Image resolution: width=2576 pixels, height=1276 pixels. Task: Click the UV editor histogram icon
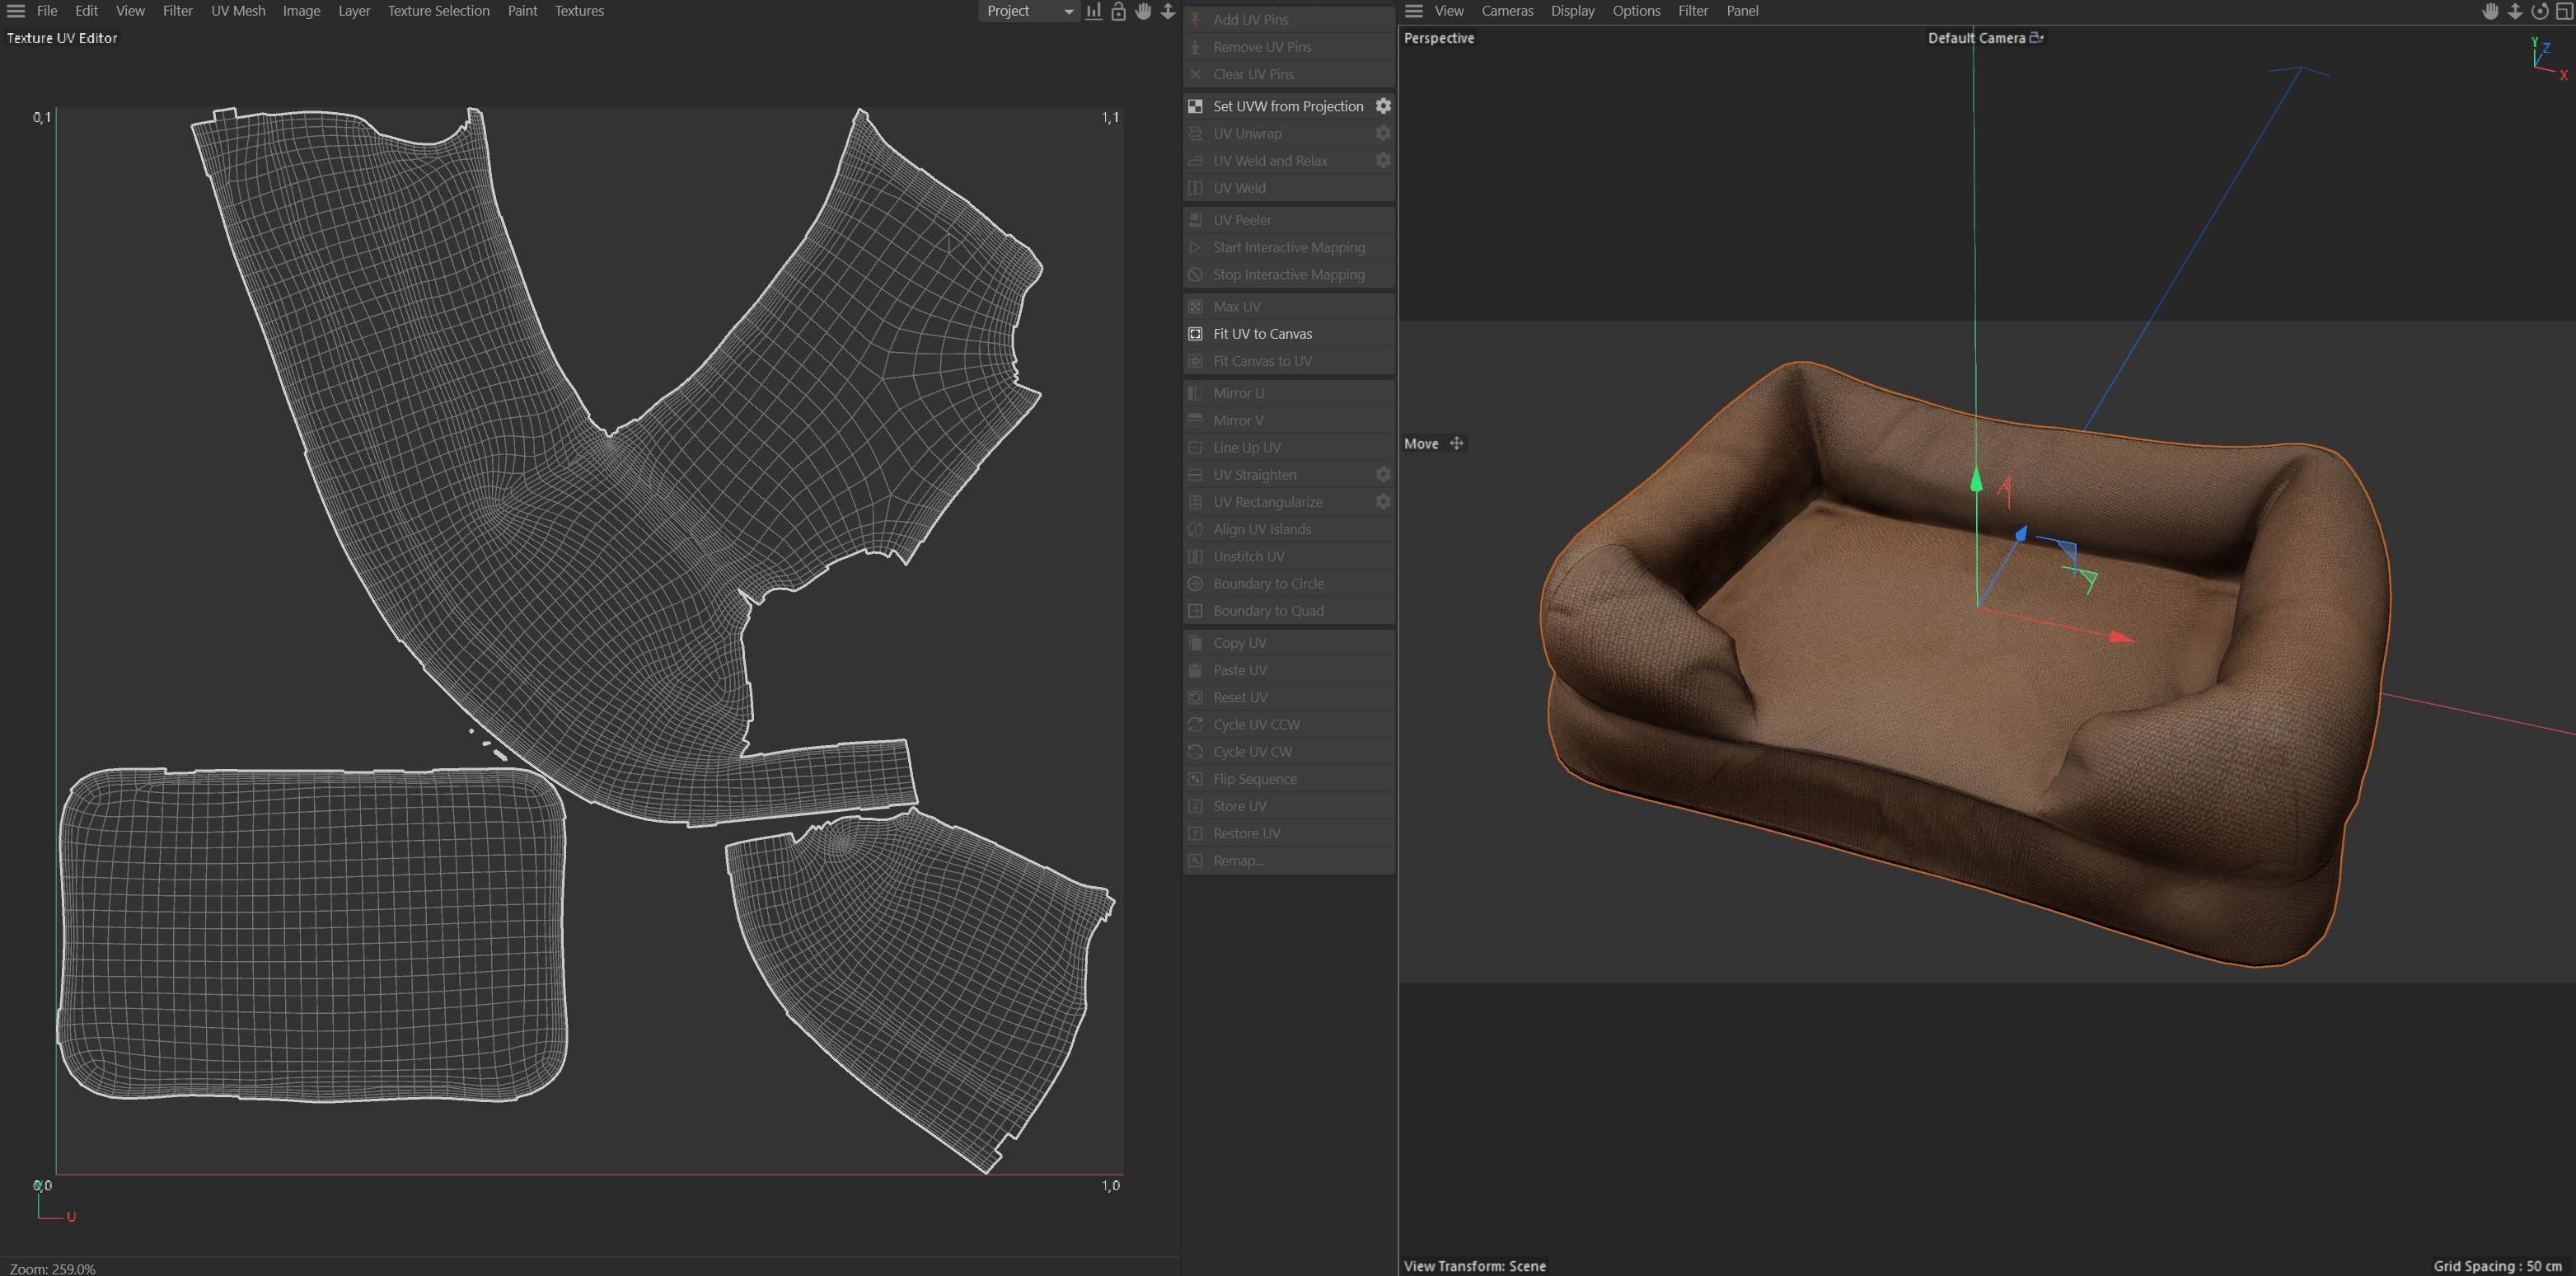[1094, 11]
